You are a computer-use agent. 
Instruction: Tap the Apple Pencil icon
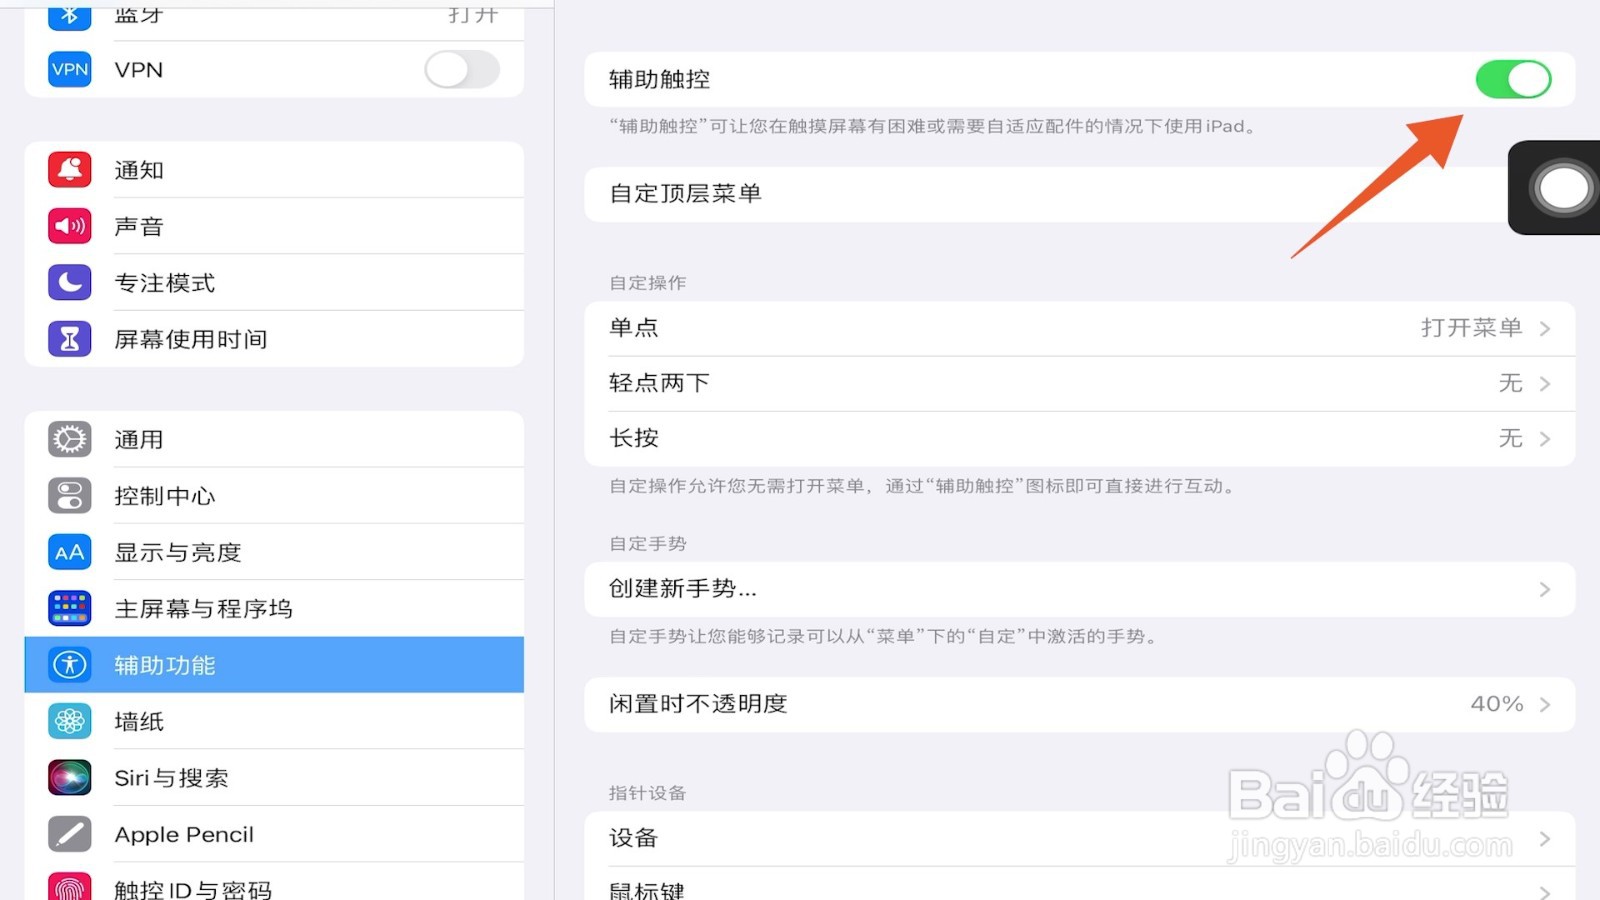[x=70, y=834]
